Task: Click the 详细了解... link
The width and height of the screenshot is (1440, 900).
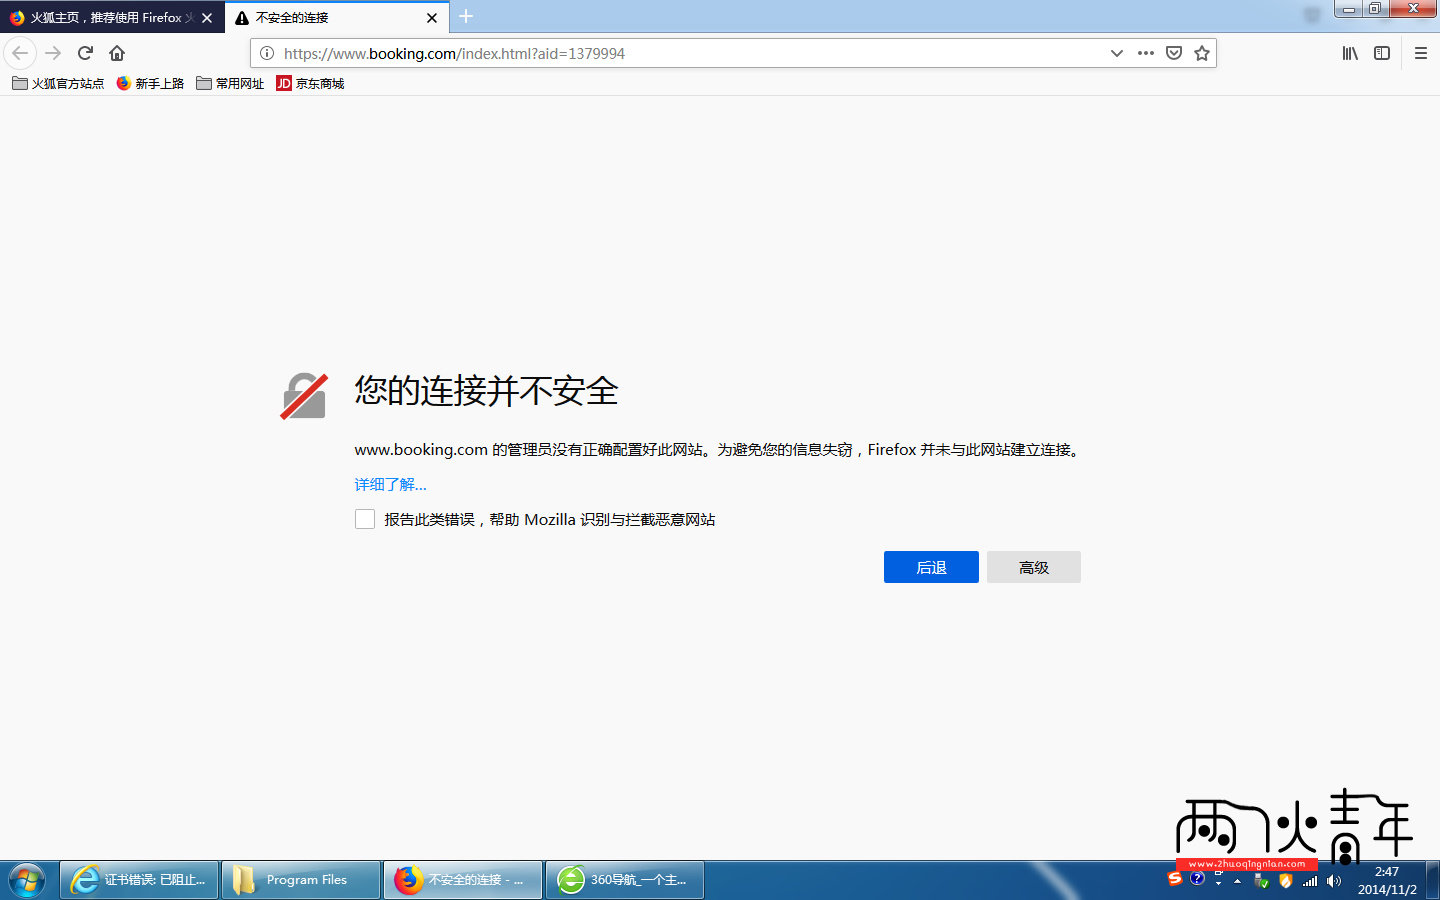Action: 390,484
